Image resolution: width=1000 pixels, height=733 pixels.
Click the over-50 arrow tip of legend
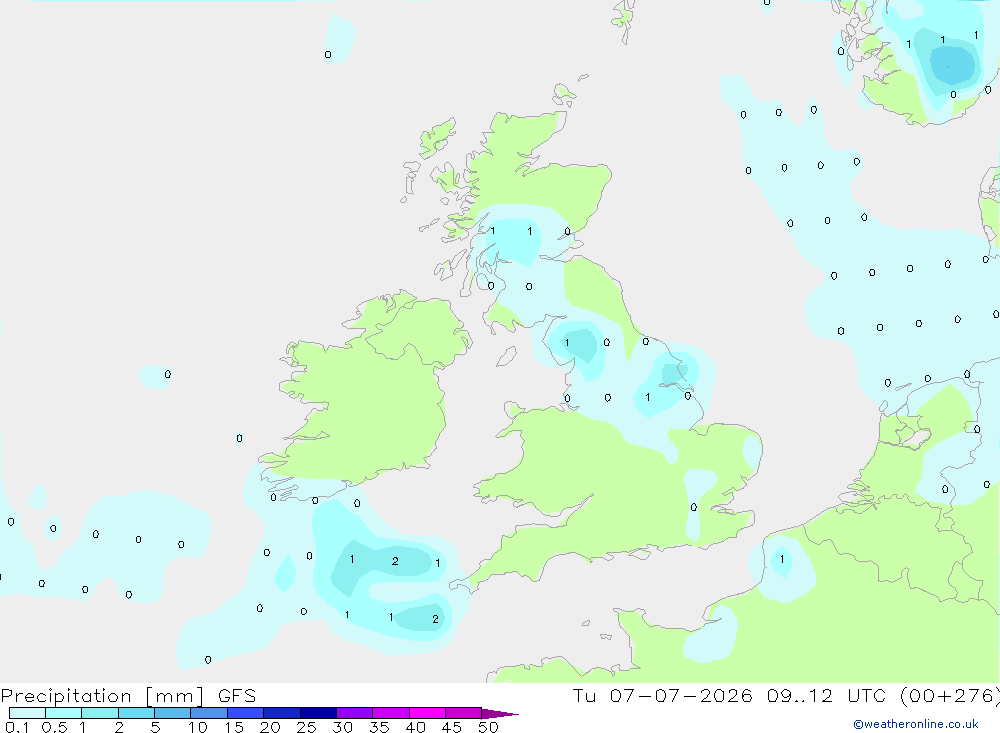coord(499,714)
